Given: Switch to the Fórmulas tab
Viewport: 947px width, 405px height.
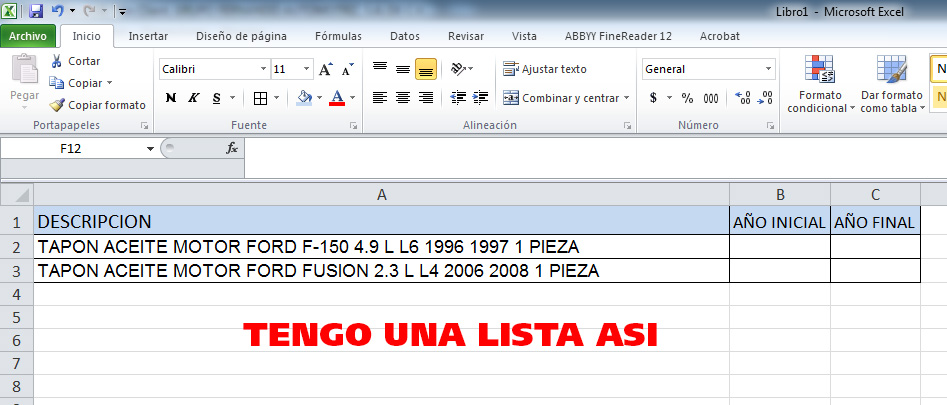Looking at the screenshot, I should [338, 36].
